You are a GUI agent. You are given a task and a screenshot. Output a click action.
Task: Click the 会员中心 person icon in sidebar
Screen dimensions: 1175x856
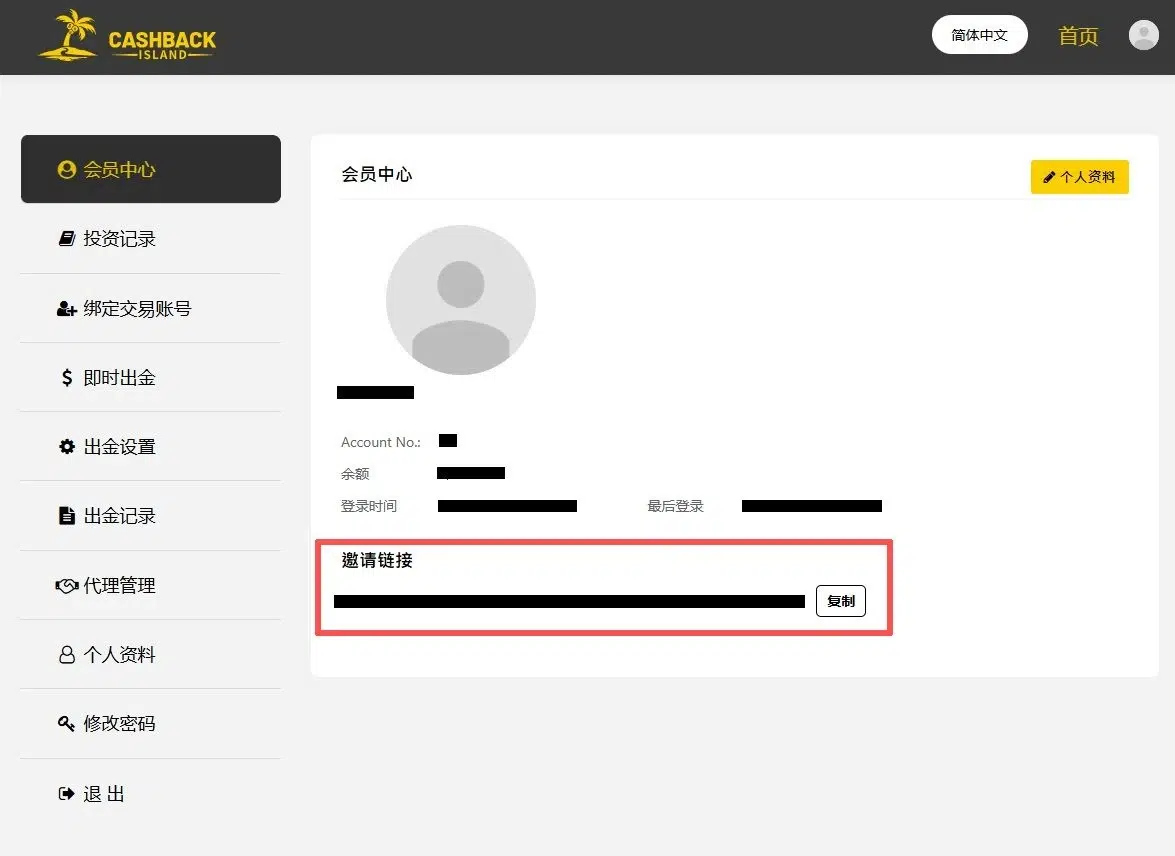point(67,169)
